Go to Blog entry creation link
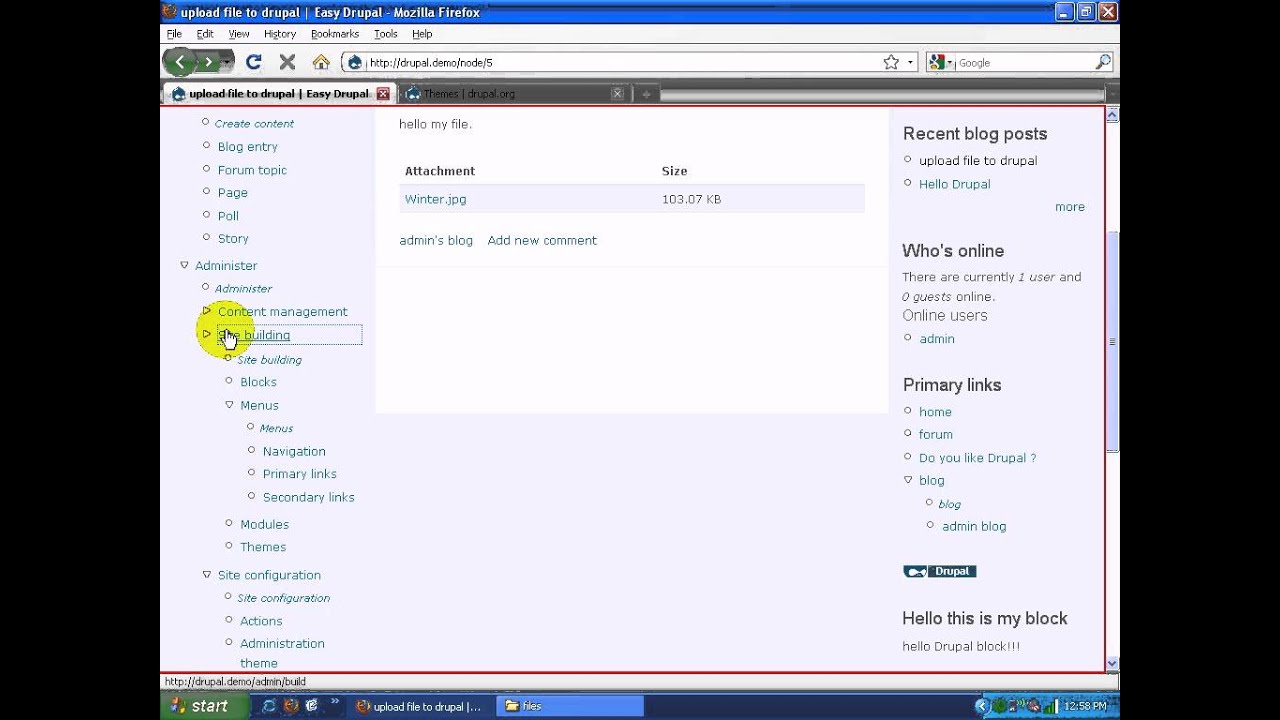This screenshot has width=1280, height=720. [247, 147]
